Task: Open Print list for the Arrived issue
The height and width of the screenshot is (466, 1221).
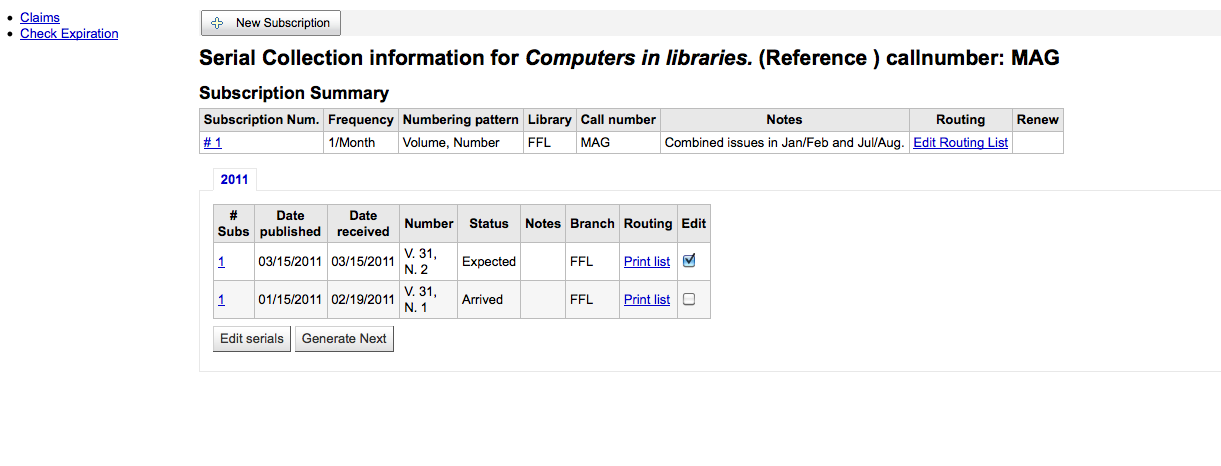Action: pyautogui.click(x=646, y=300)
